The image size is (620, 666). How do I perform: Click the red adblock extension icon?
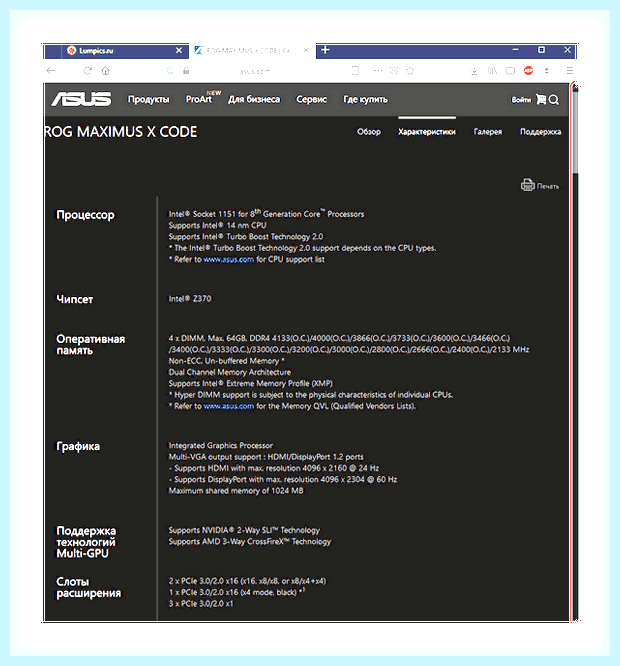click(528, 71)
